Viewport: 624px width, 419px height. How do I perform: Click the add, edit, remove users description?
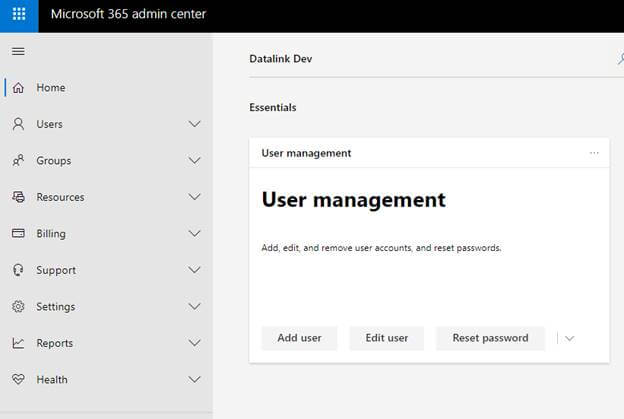(x=381, y=248)
